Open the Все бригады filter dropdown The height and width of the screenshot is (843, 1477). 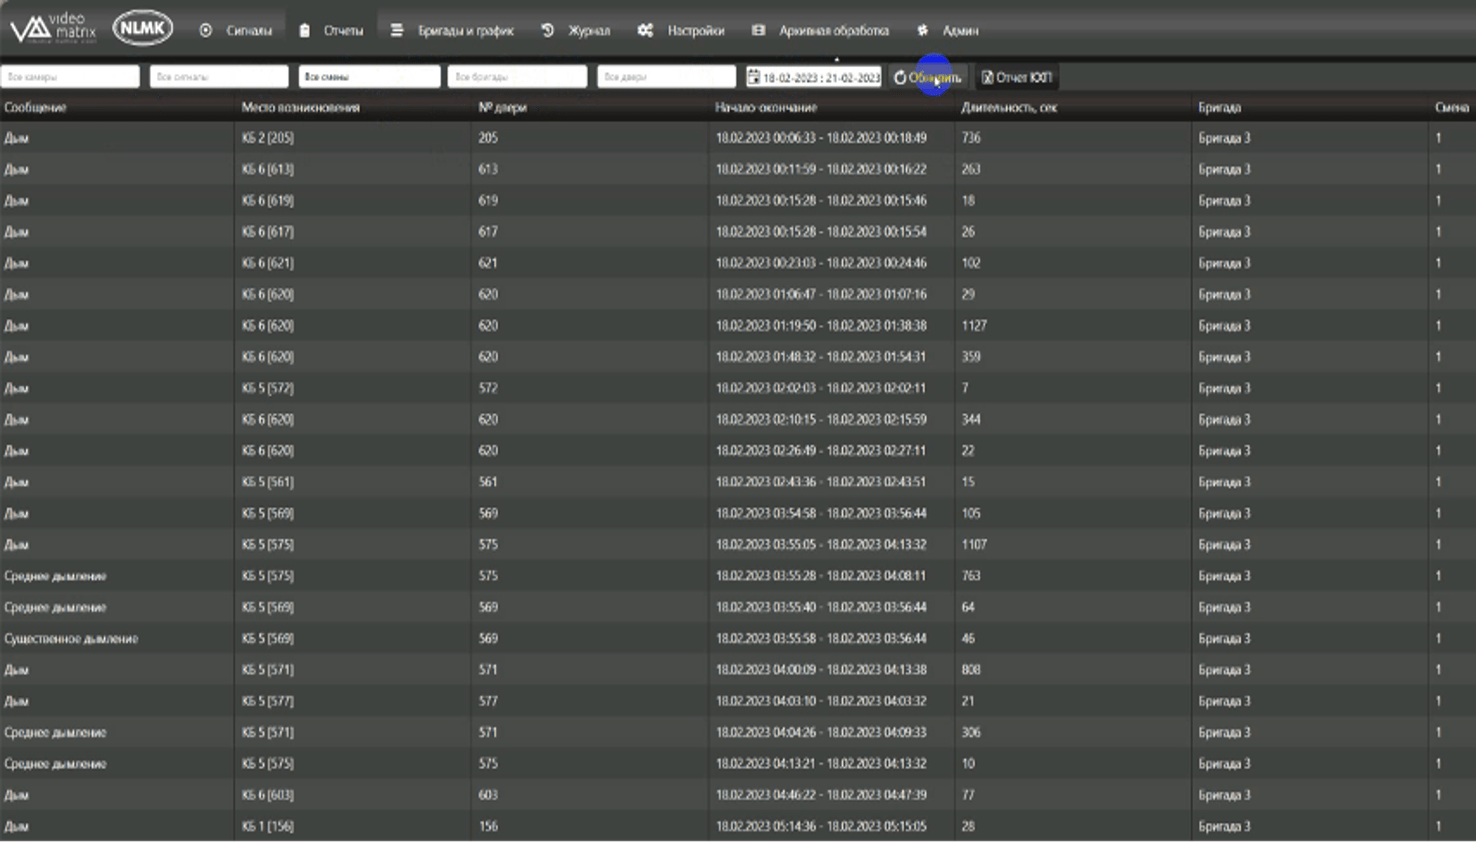(517, 77)
